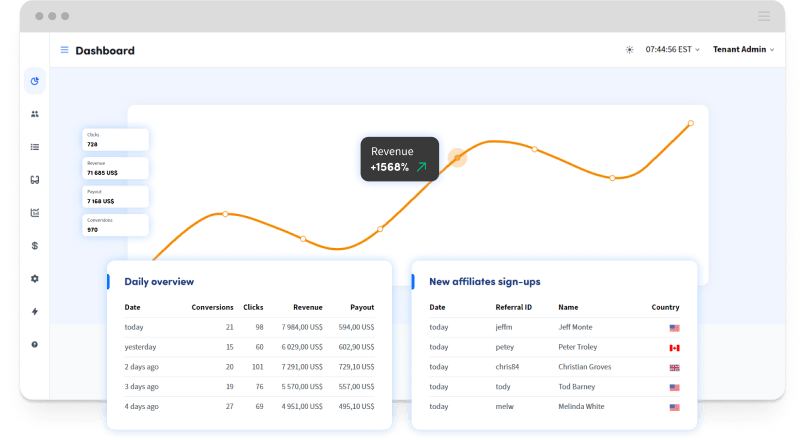Sort by Country column header

(665, 307)
